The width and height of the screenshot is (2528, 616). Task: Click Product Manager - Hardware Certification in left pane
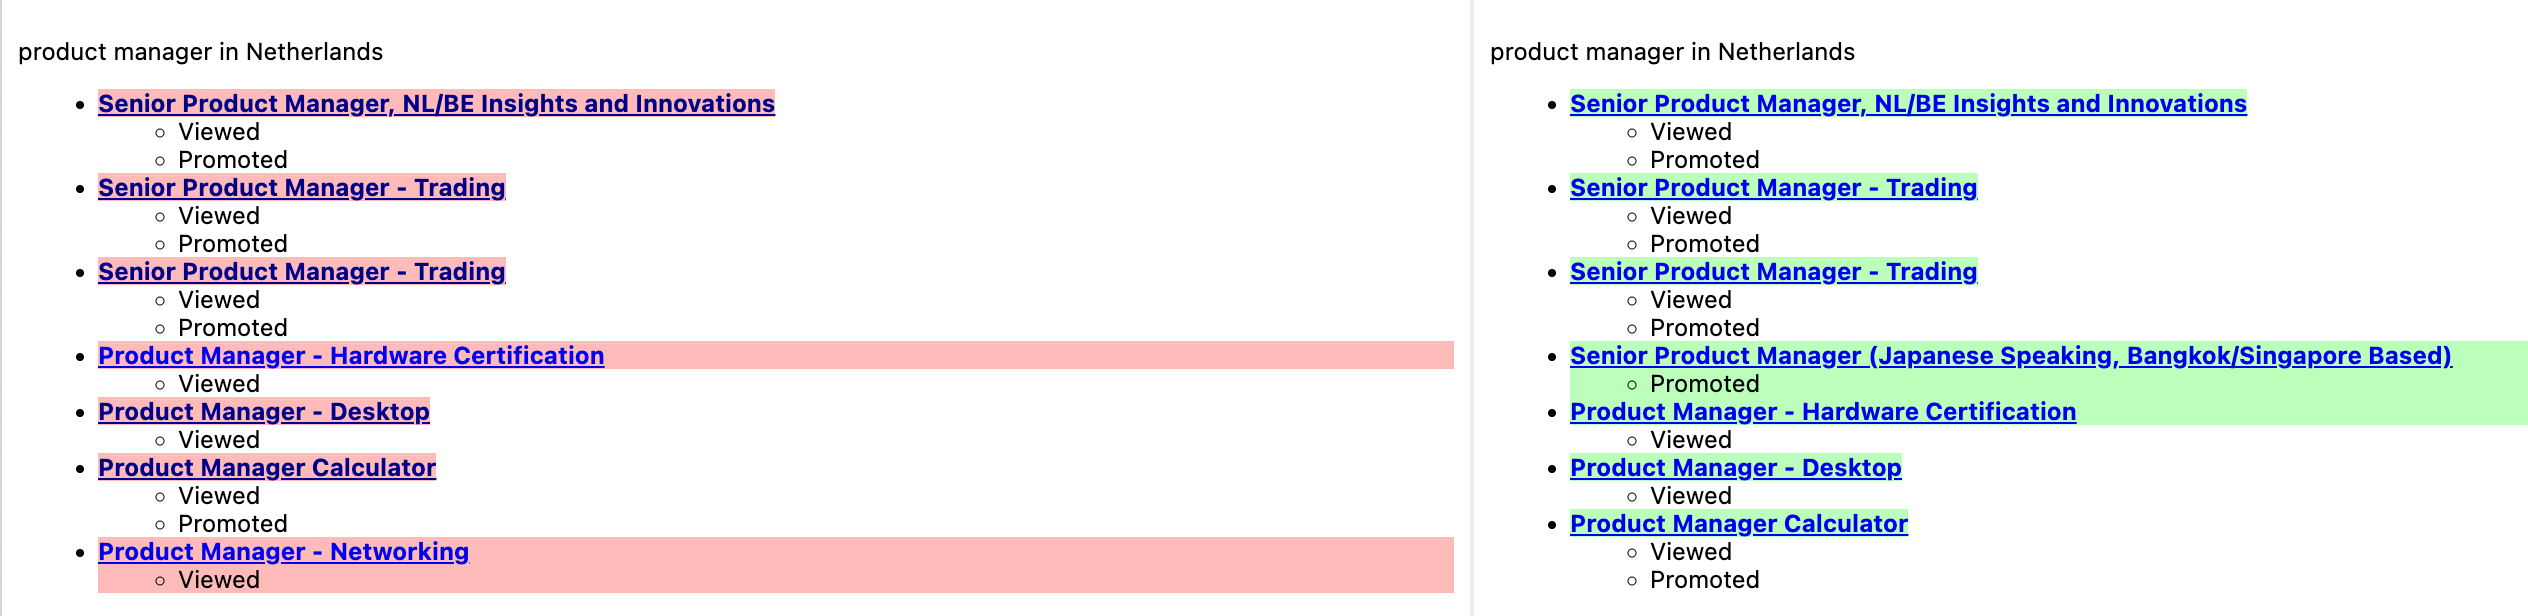click(351, 356)
